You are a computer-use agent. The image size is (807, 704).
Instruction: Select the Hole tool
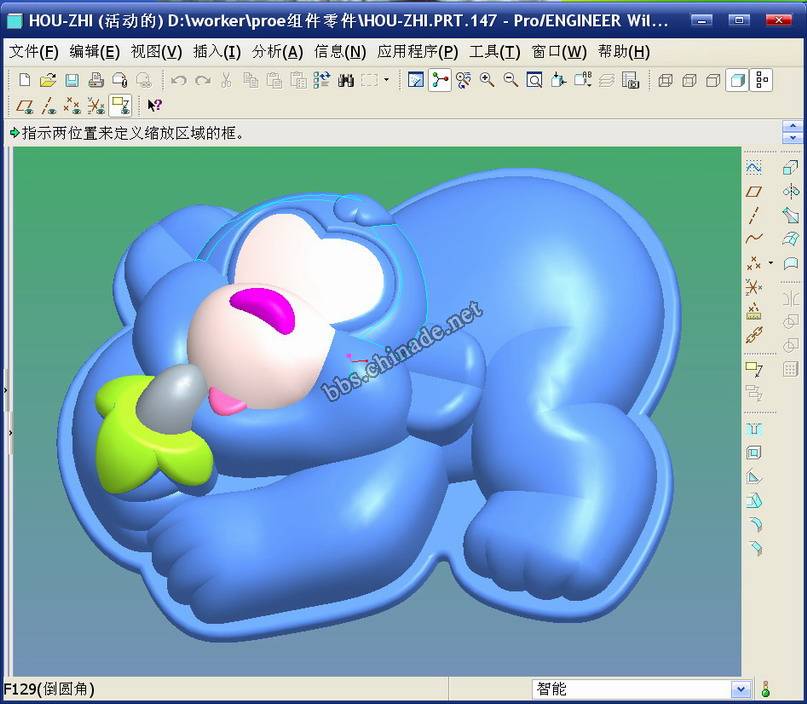point(753,429)
